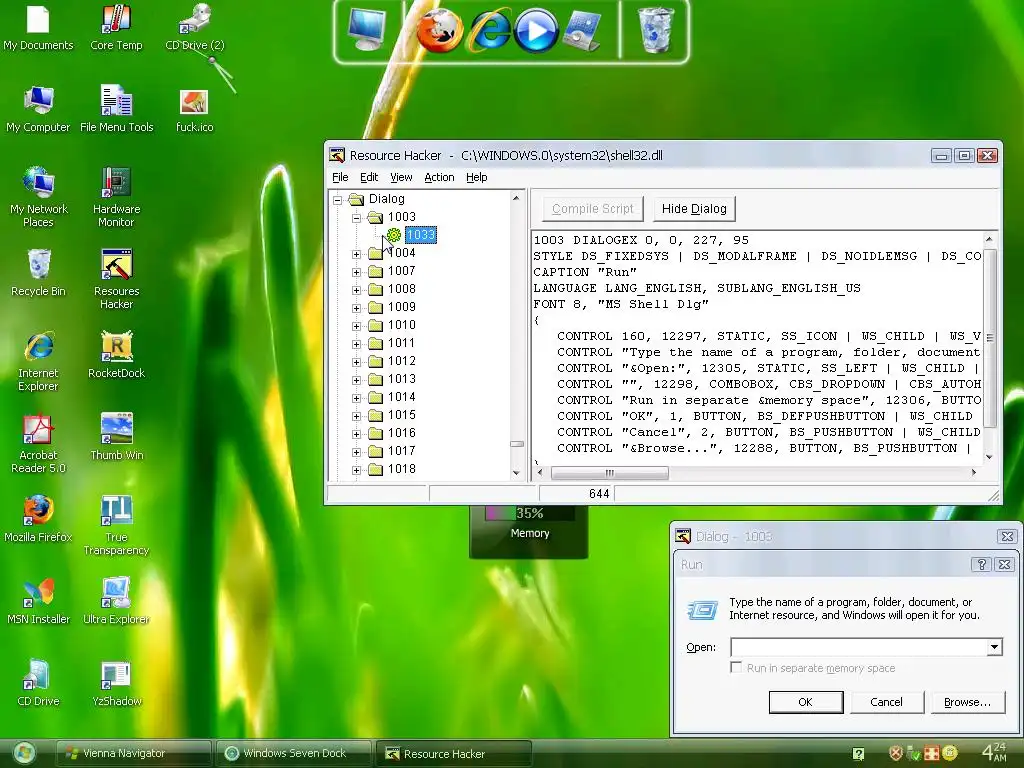This screenshot has height=768, width=1024.
Task: Click the script editor horizontal scrollbar thumb
Action: pyautogui.click(x=609, y=473)
